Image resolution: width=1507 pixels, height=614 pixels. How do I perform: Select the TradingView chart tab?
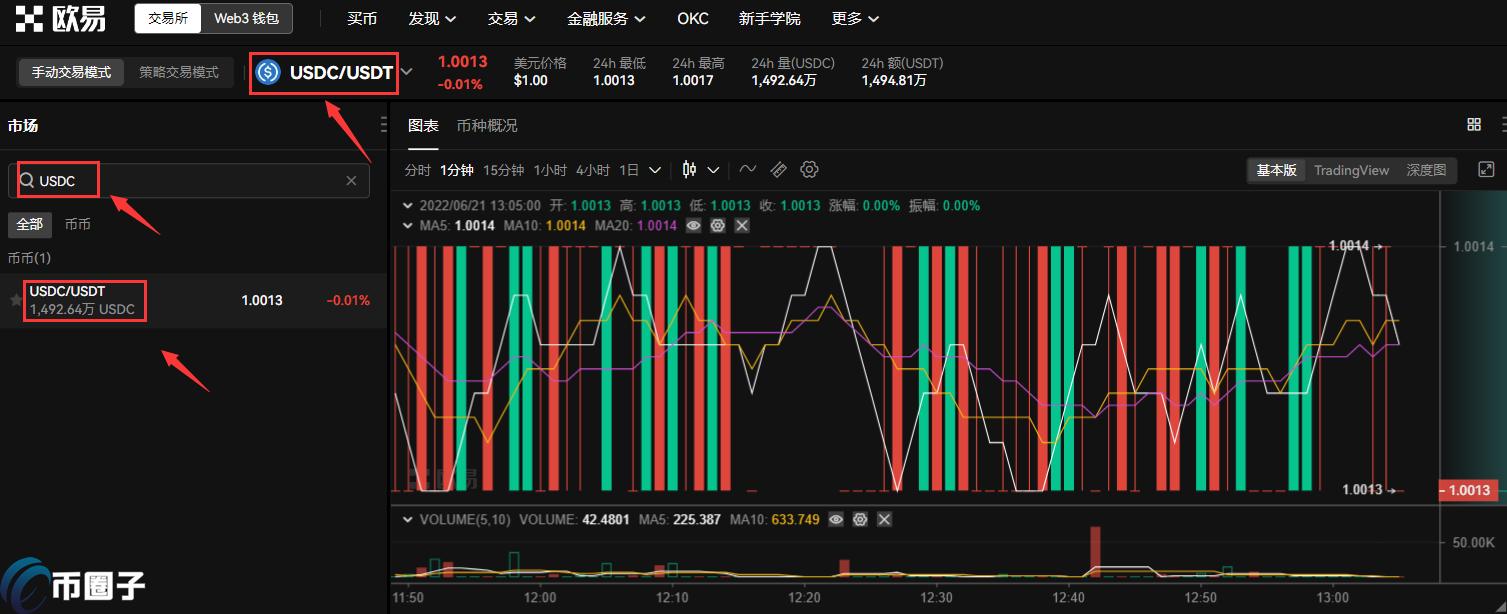tap(1351, 170)
